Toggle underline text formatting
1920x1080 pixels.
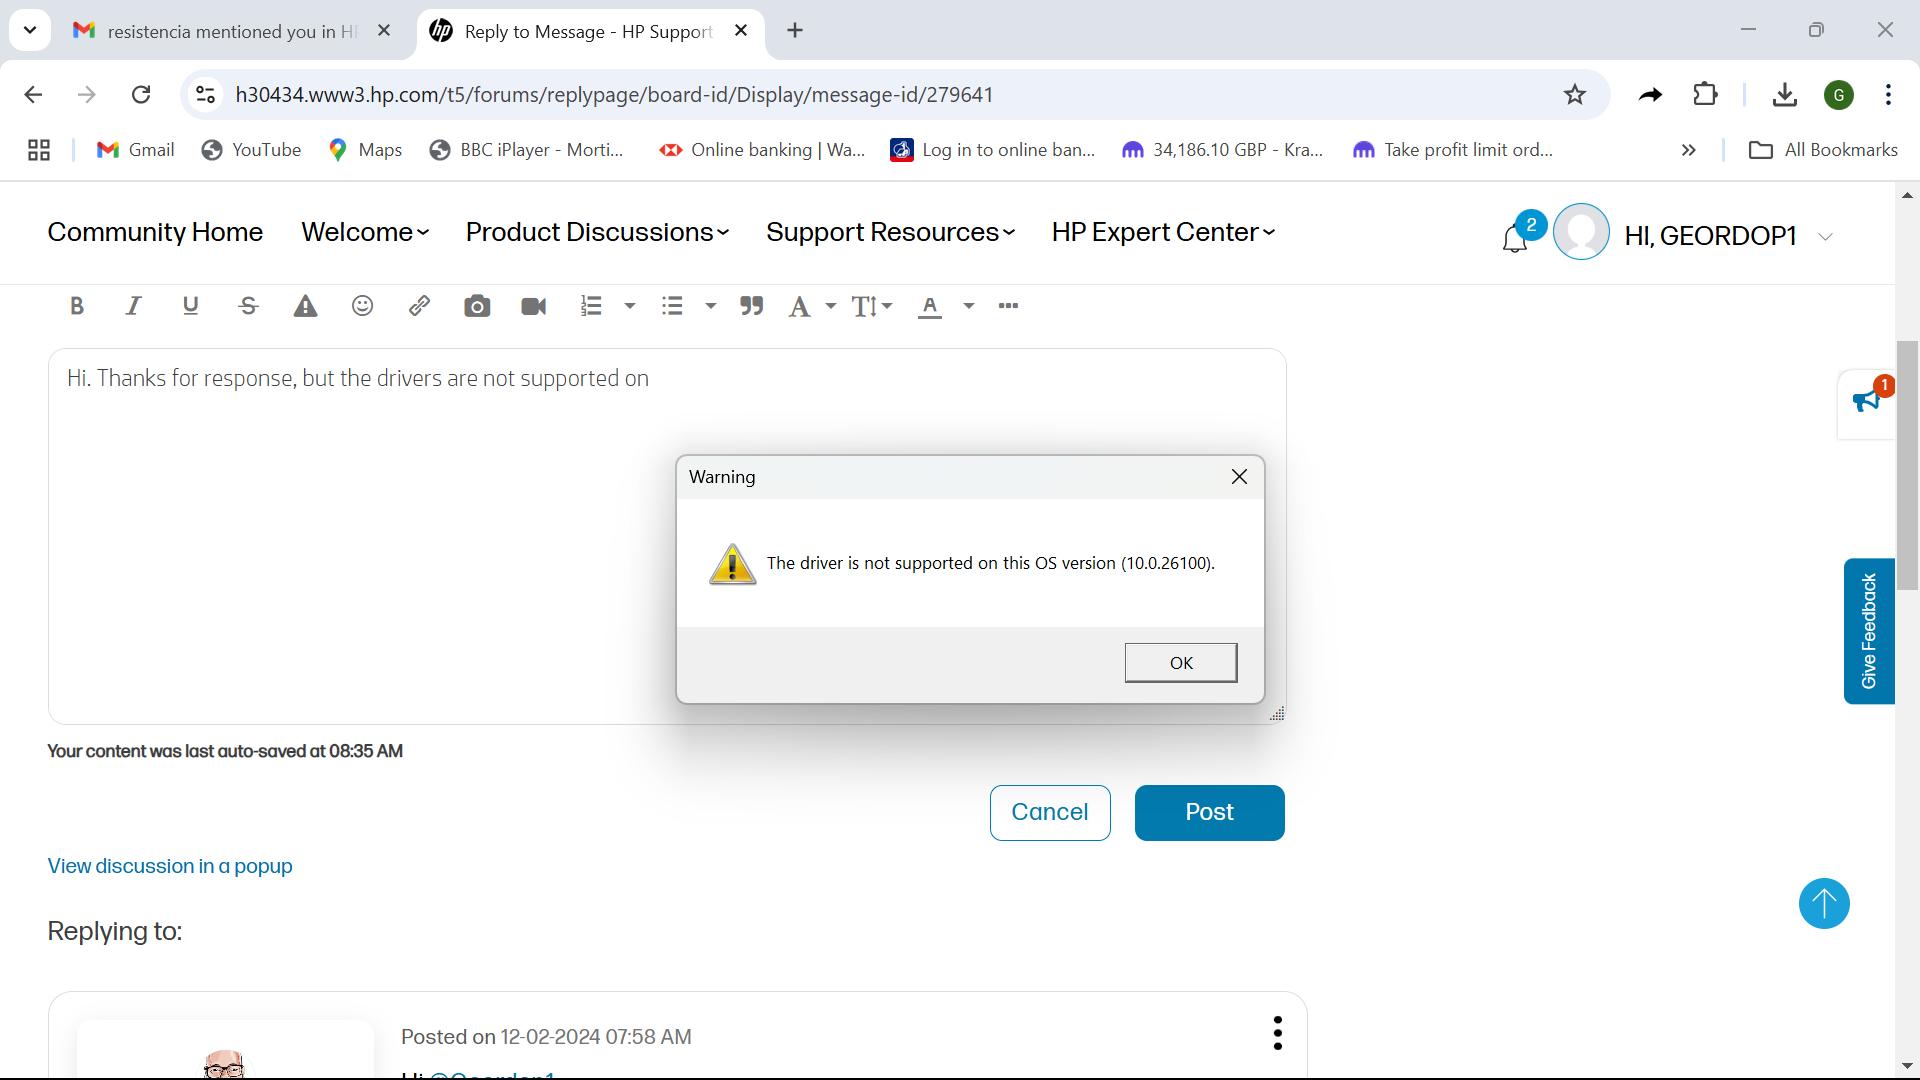pos(190,306)
